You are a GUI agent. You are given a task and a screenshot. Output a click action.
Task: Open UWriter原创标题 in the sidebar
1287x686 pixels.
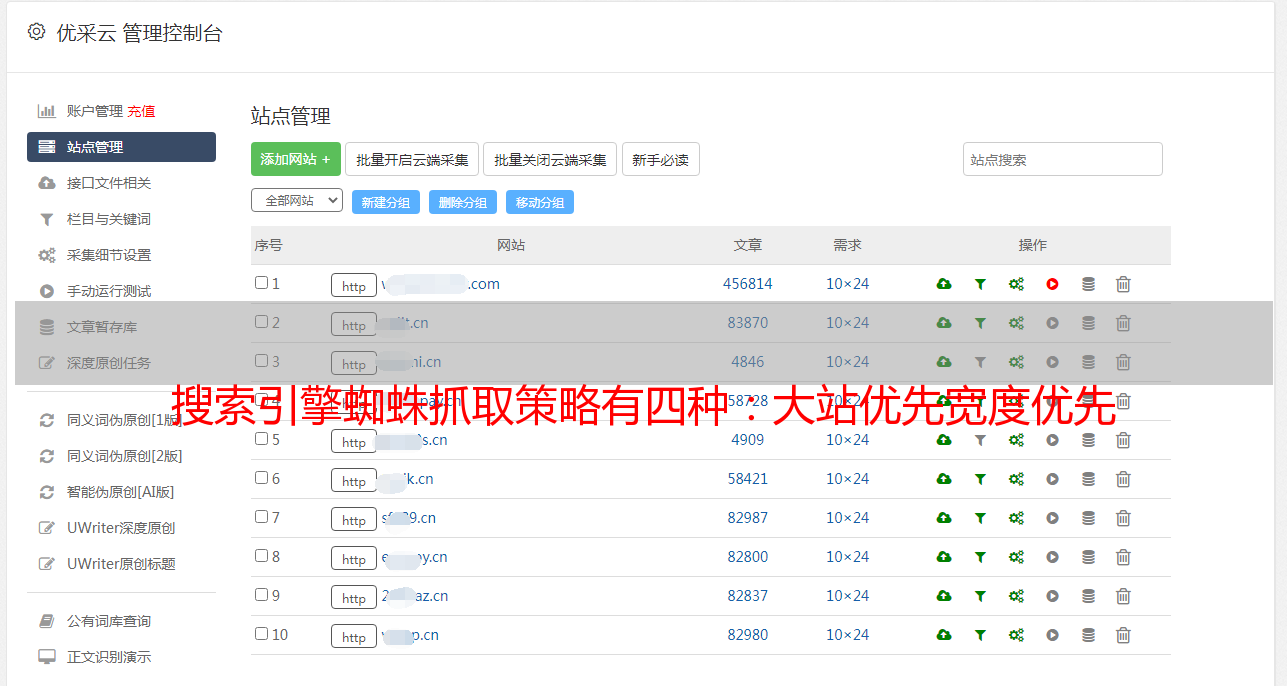(121, 564)
